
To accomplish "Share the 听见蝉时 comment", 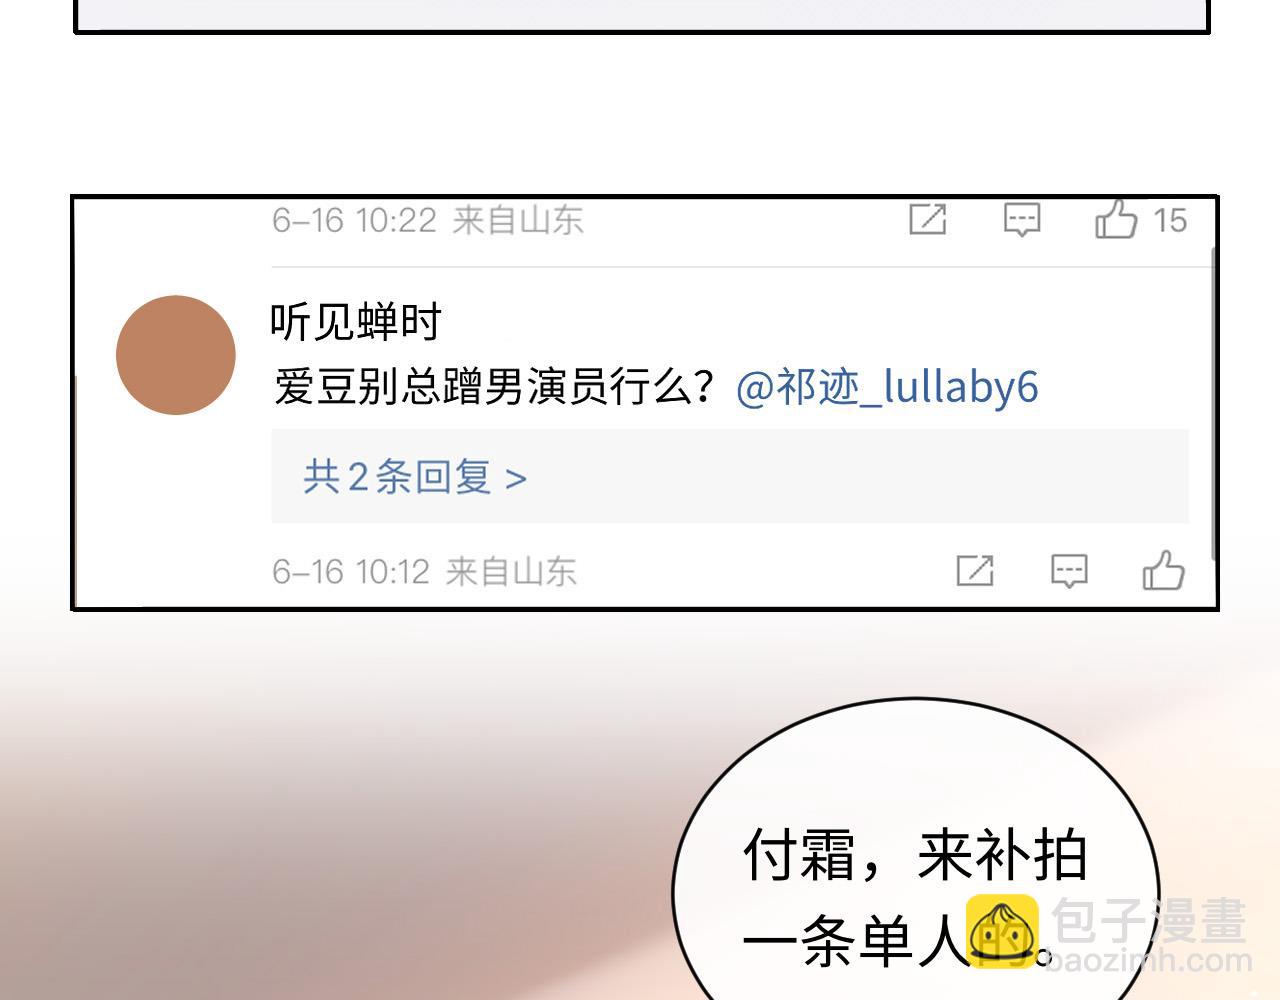I will [x=975, y=571].
